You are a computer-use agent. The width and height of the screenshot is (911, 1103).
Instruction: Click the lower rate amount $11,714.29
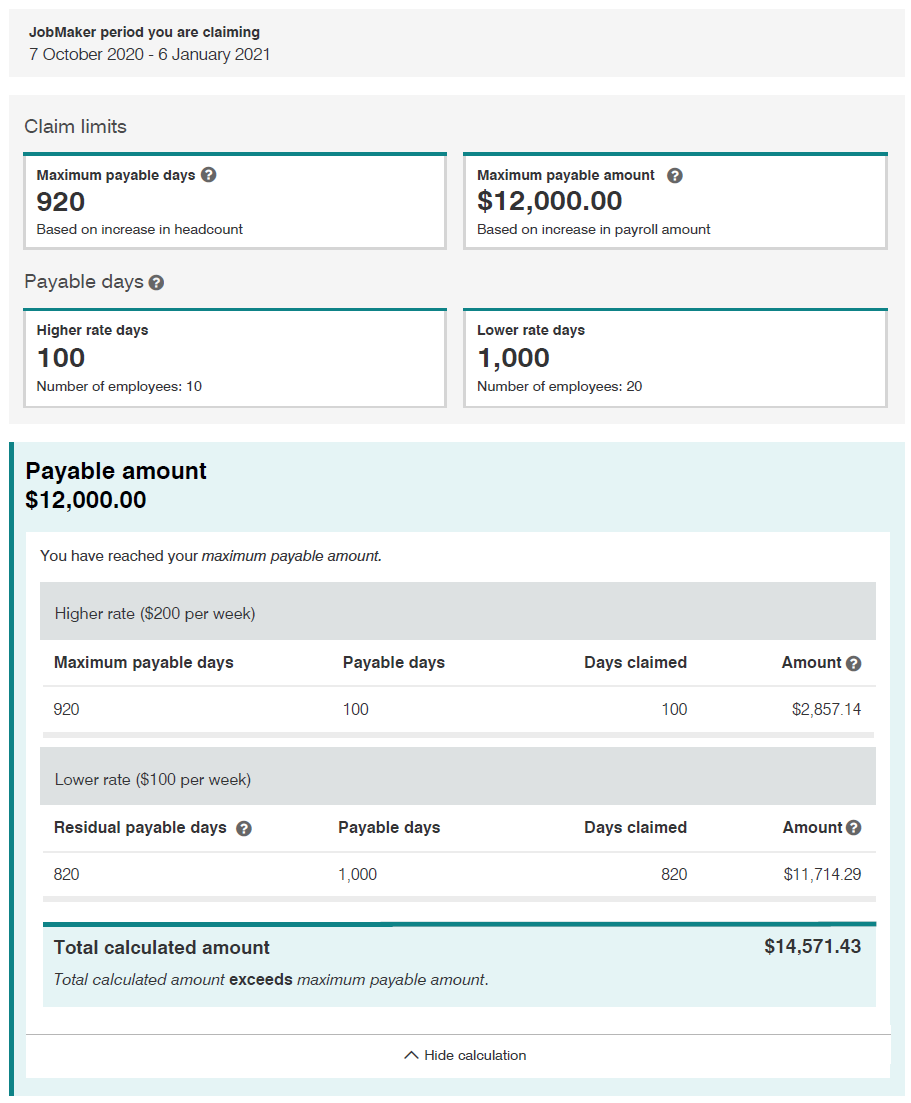coord(822,875)
